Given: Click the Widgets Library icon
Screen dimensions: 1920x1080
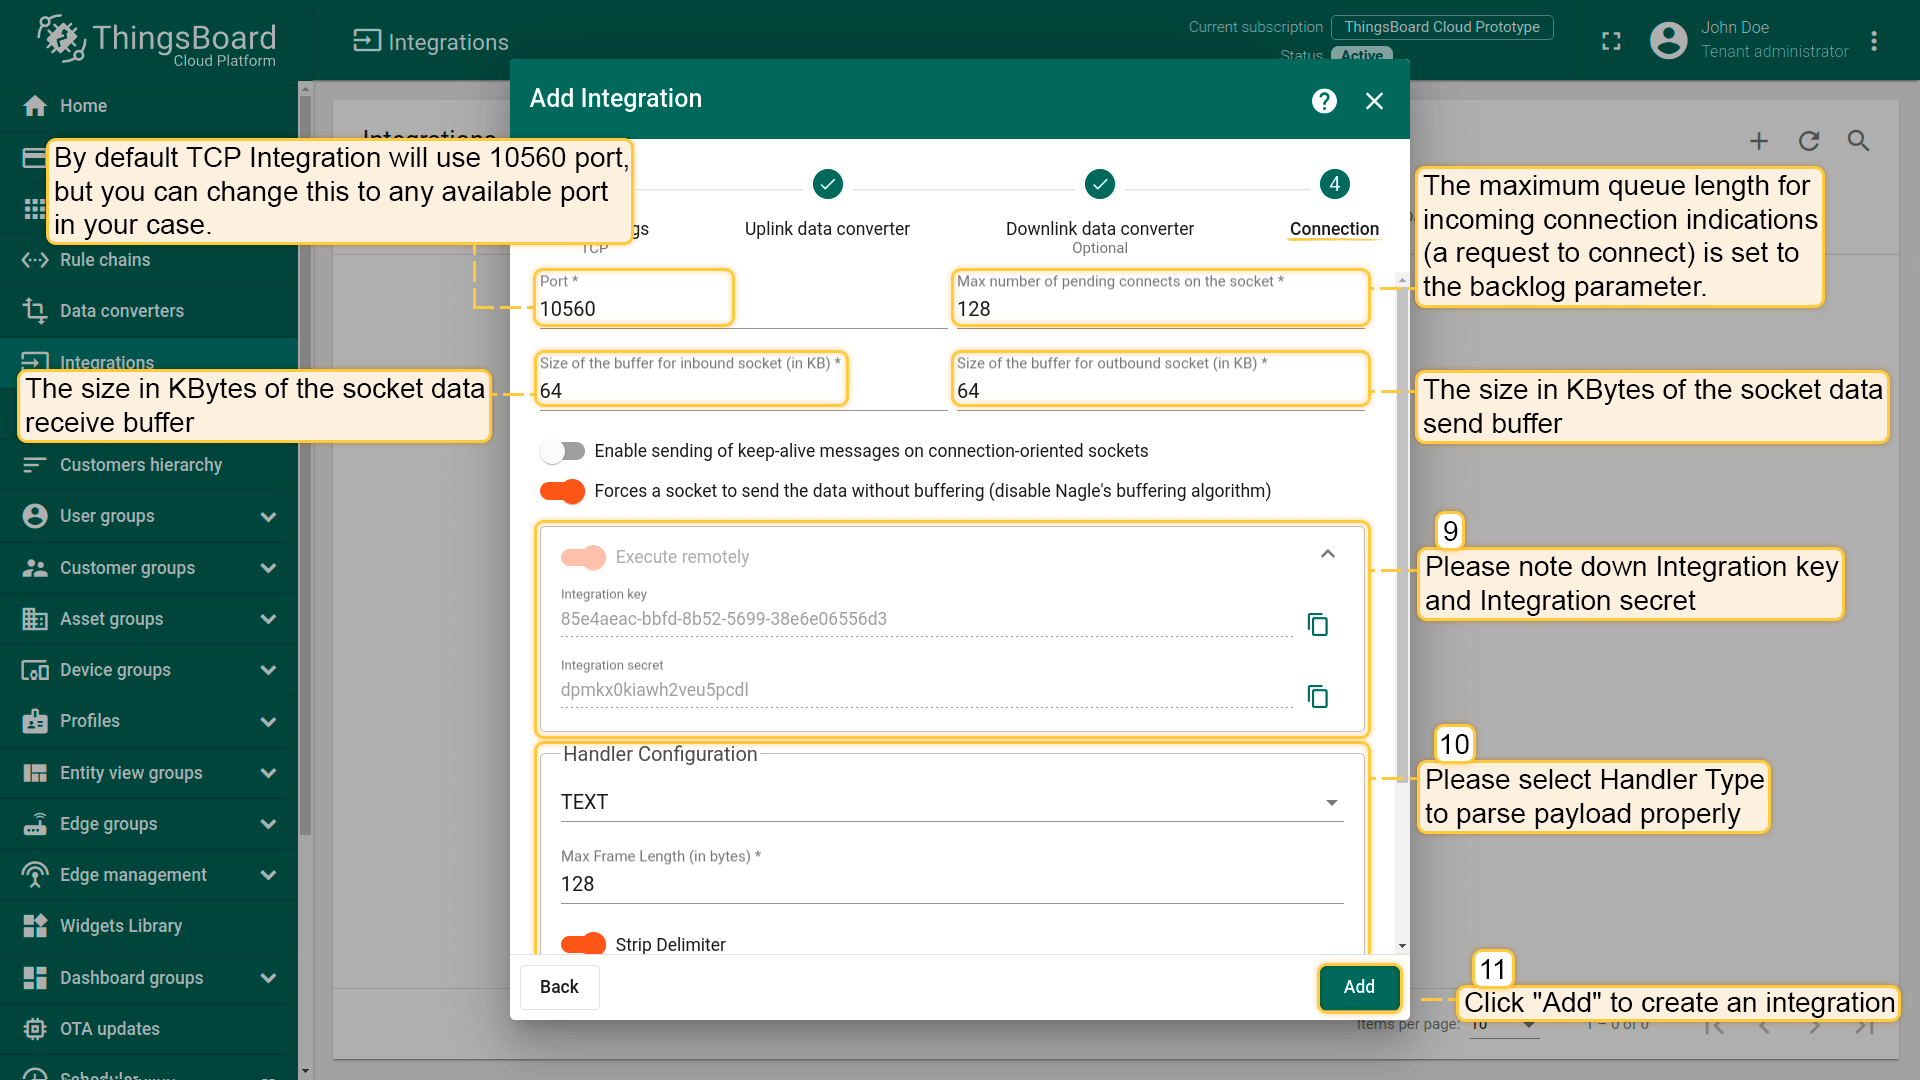Looking at the screenshot, I should (35, 926).
